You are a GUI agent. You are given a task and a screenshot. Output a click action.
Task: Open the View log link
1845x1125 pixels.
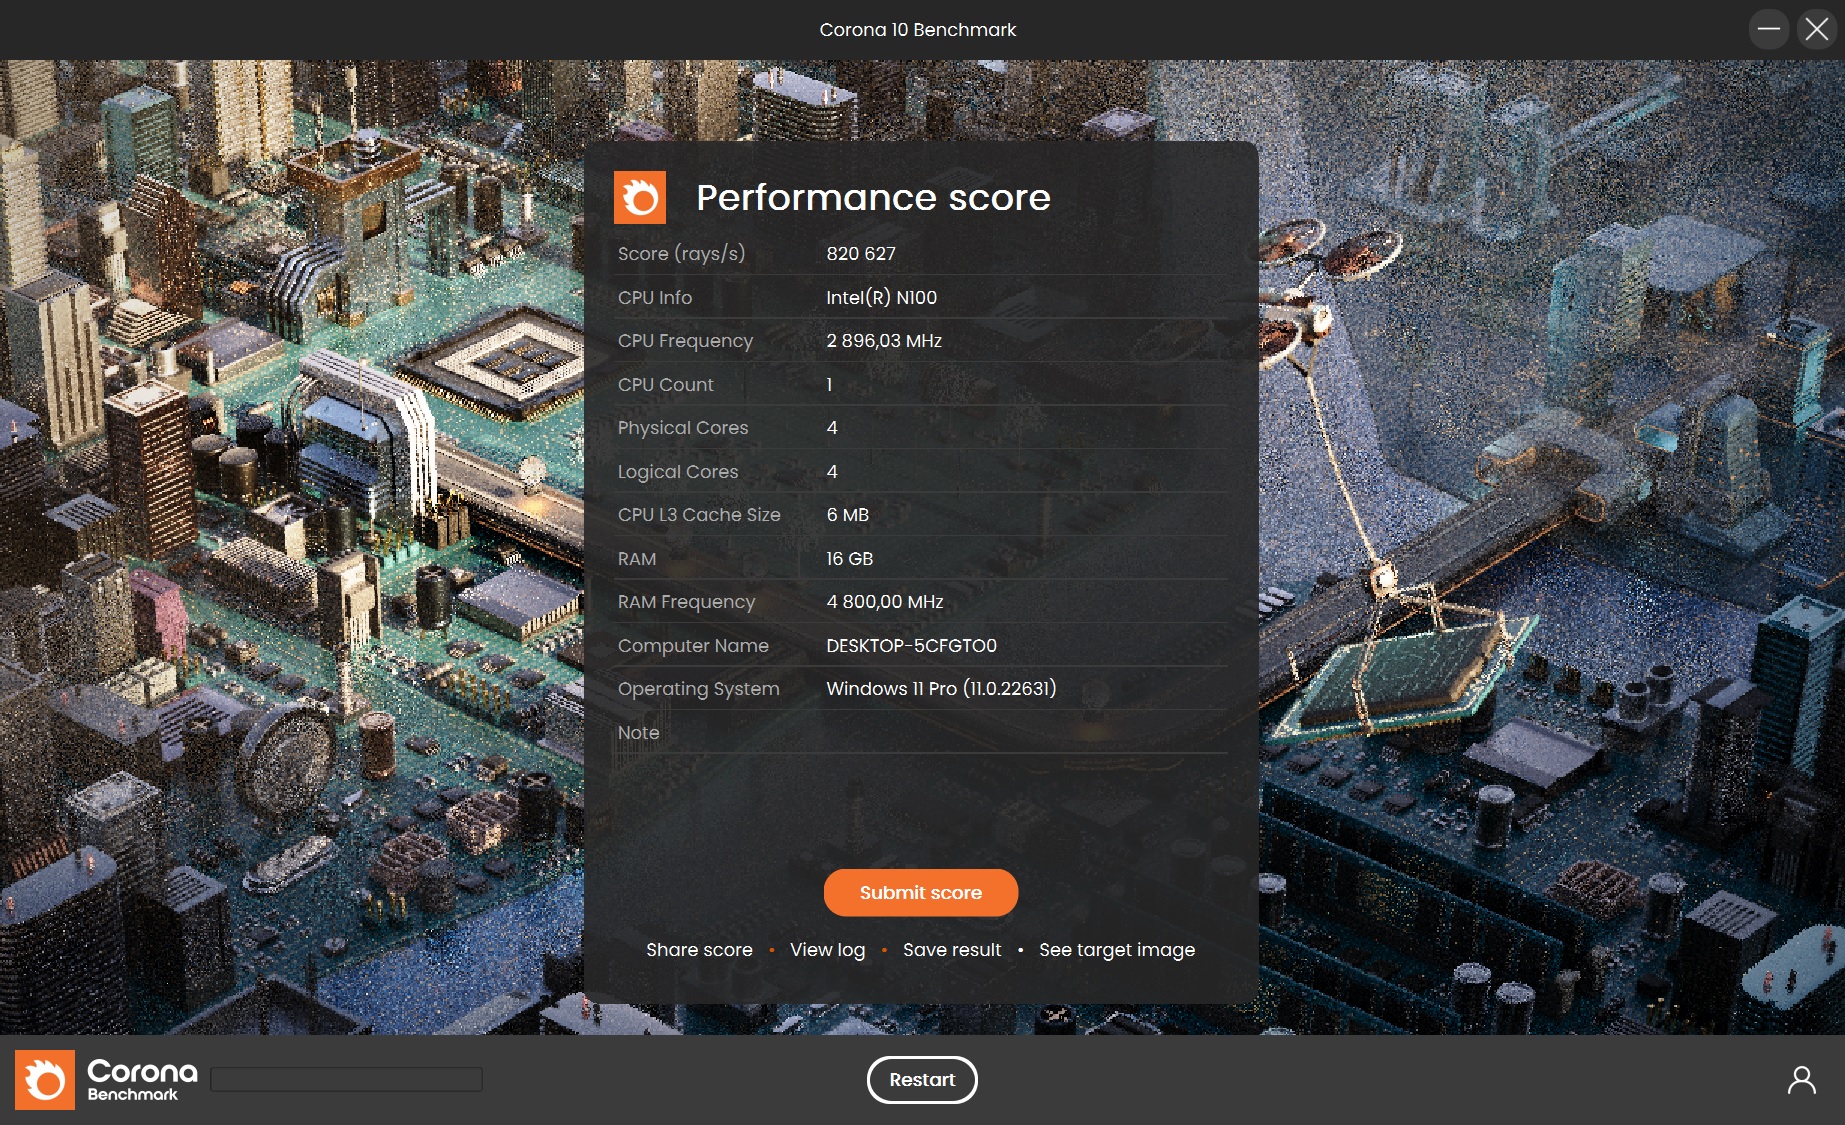(x=828, y=950)
